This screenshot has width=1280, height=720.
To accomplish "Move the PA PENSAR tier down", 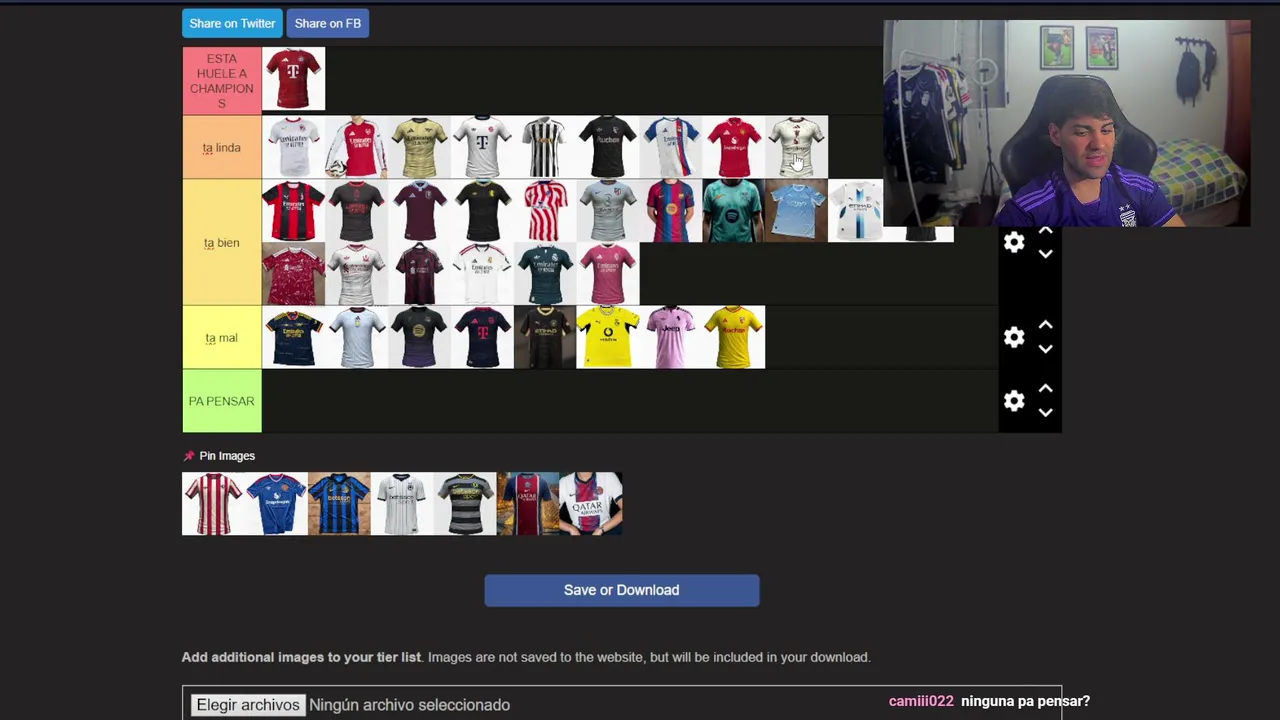I will coord(1045,412).
